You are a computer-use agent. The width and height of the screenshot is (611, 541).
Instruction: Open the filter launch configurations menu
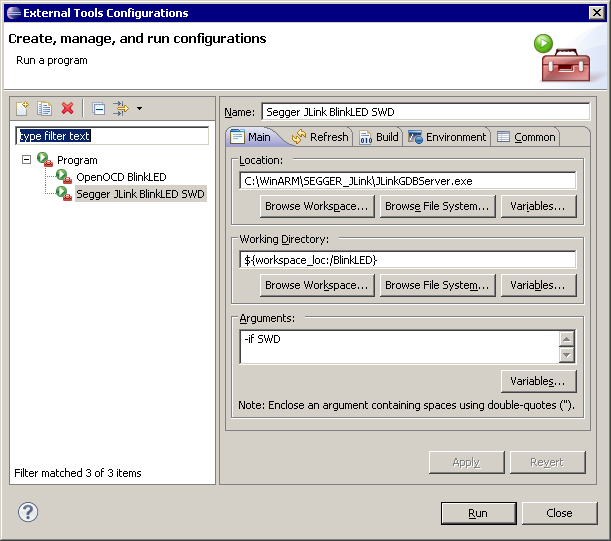click(121, 108)
